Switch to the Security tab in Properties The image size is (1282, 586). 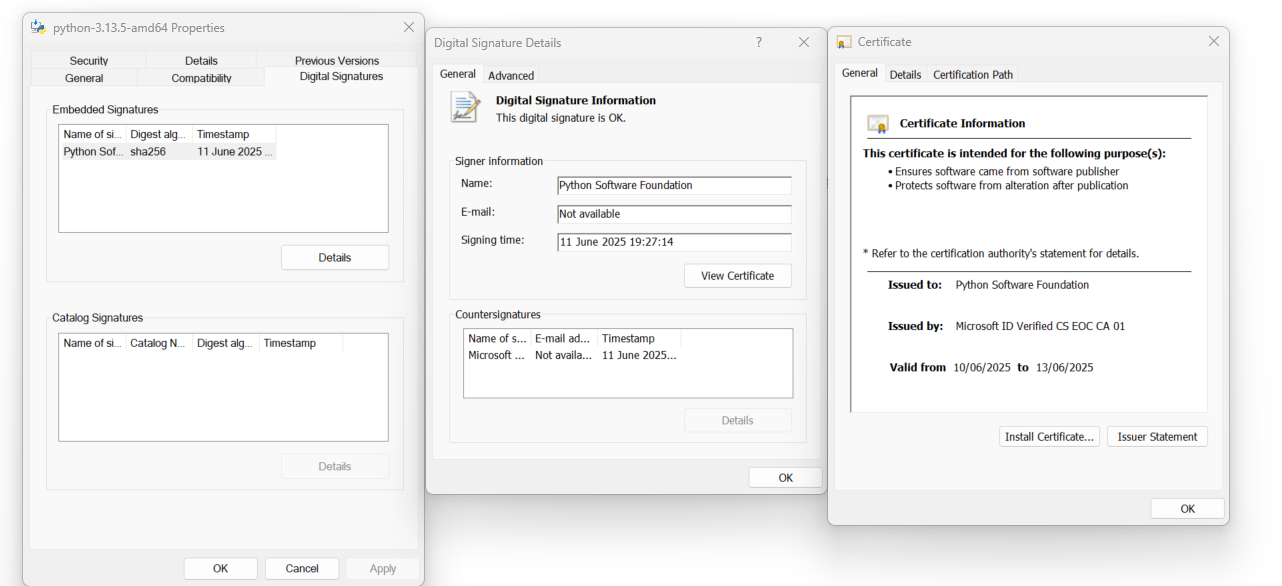89,61
